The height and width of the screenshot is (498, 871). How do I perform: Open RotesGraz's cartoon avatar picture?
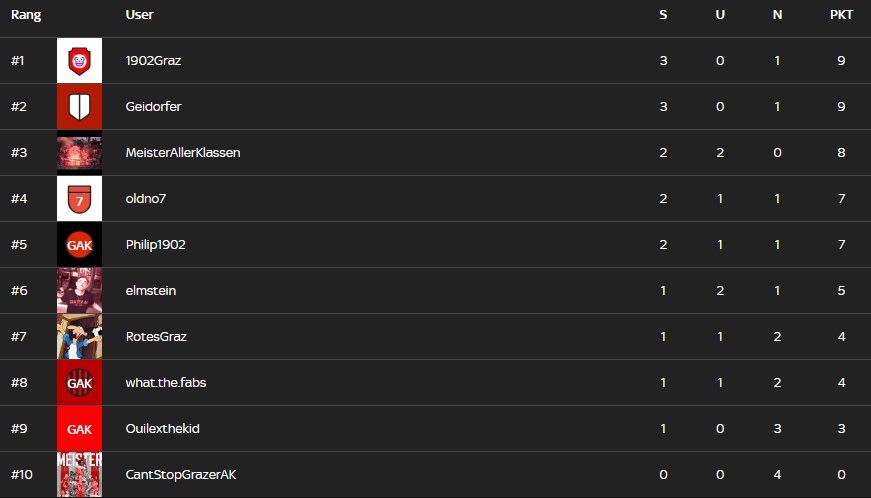79,337
